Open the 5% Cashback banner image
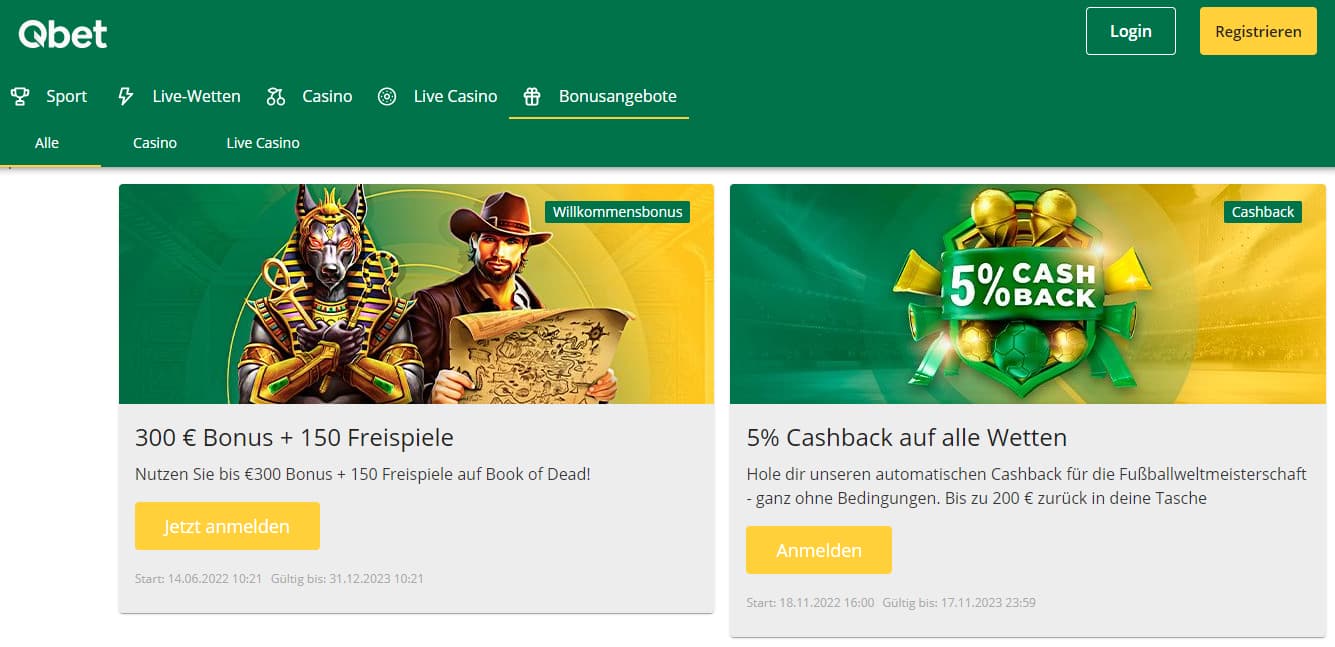The height and width of the screenshot is (647, 1335). pos(1028,294)
